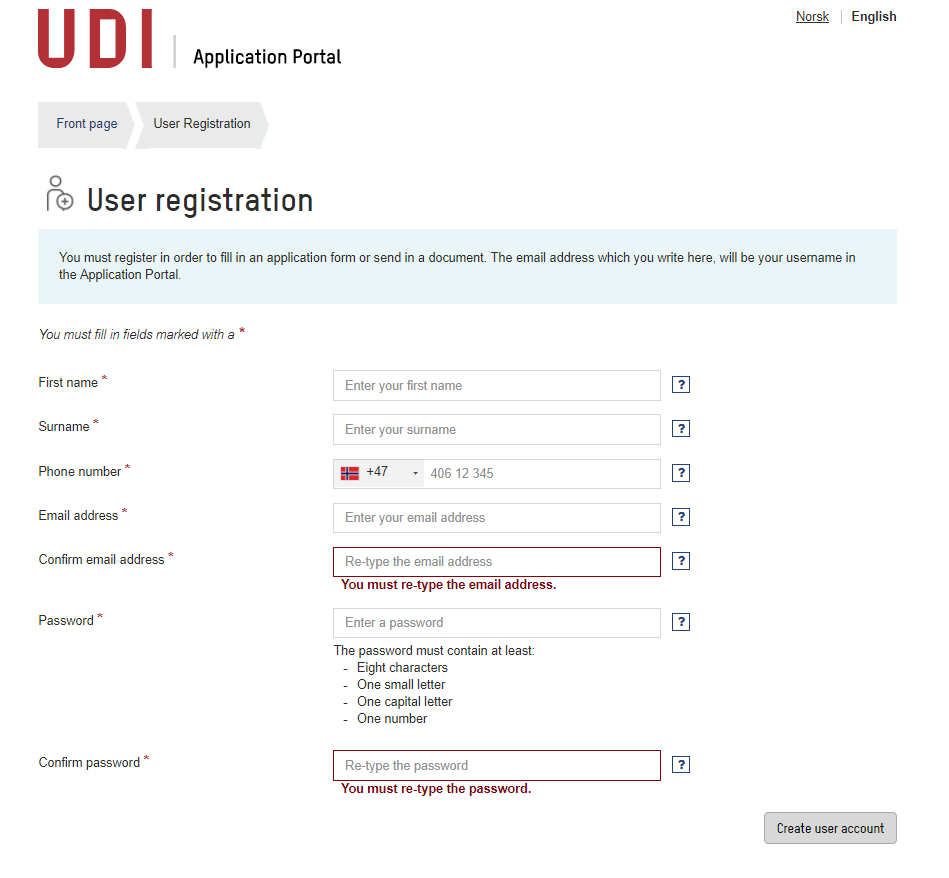Image resolution: width=949 pixels, height=878 pixels.
Task: Focus the first name input field
Action: click(x=496, y=385)
